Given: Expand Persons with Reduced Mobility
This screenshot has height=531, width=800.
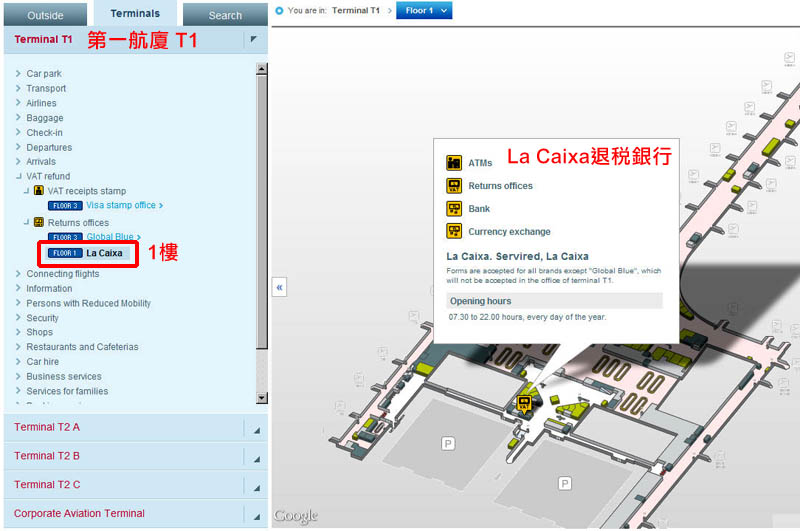Looking at the screenshot, I should 88,304.
